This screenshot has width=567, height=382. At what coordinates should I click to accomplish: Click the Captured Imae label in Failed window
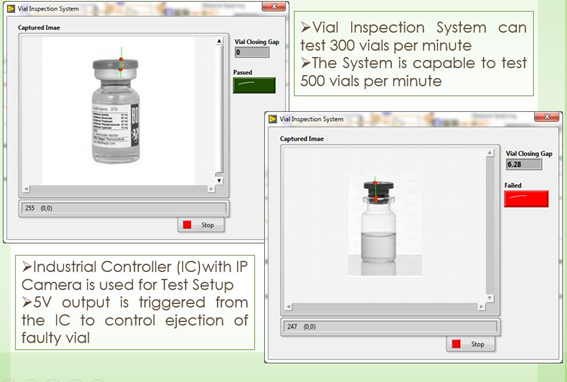click(302, 139)
